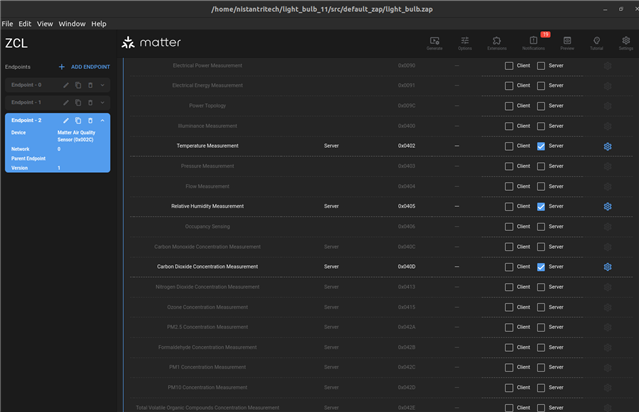
Task: Uncheck Server for Carbon Dioxide Concentration Measurement
Action: (x=541, y=267)
